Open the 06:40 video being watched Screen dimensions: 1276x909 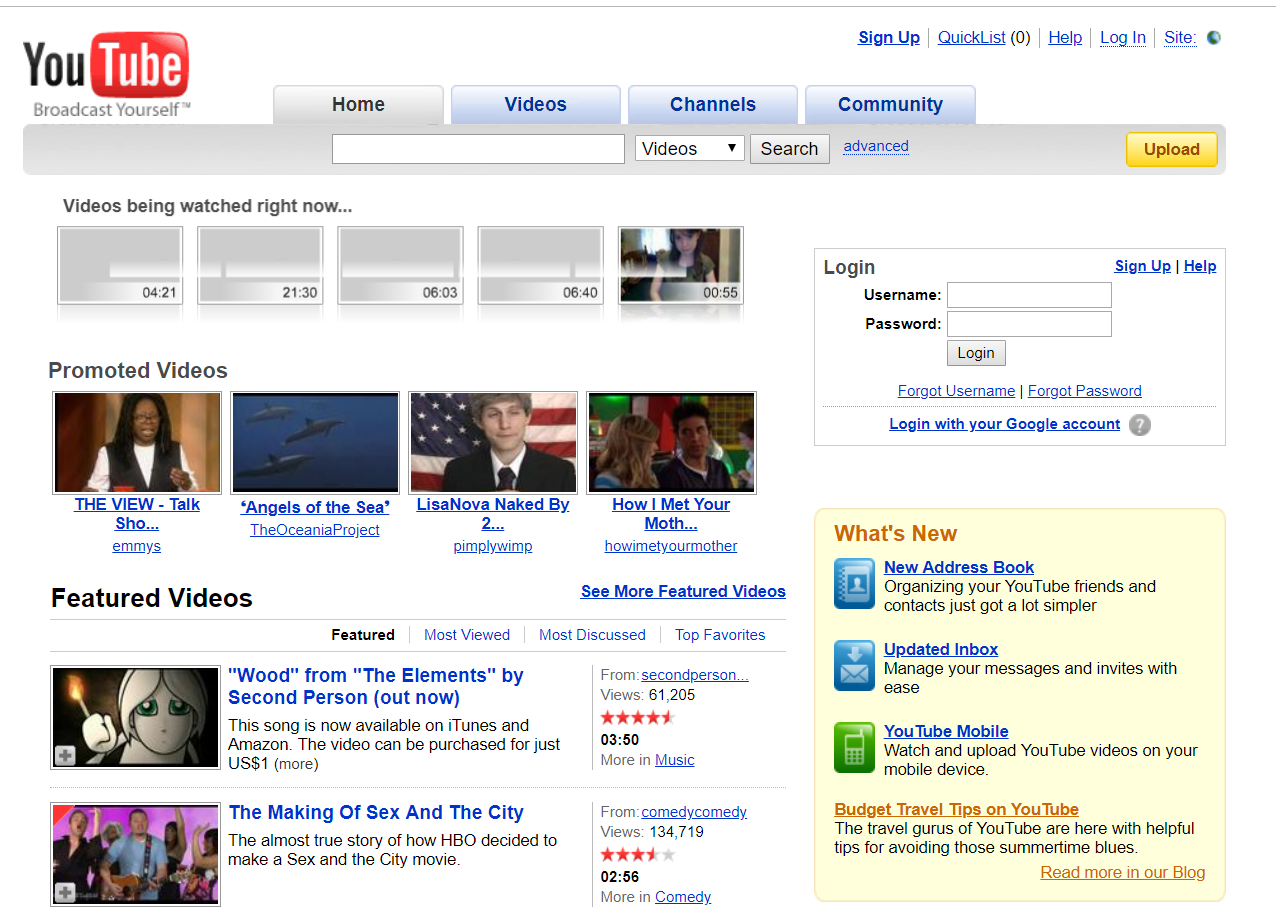point(540,265)
